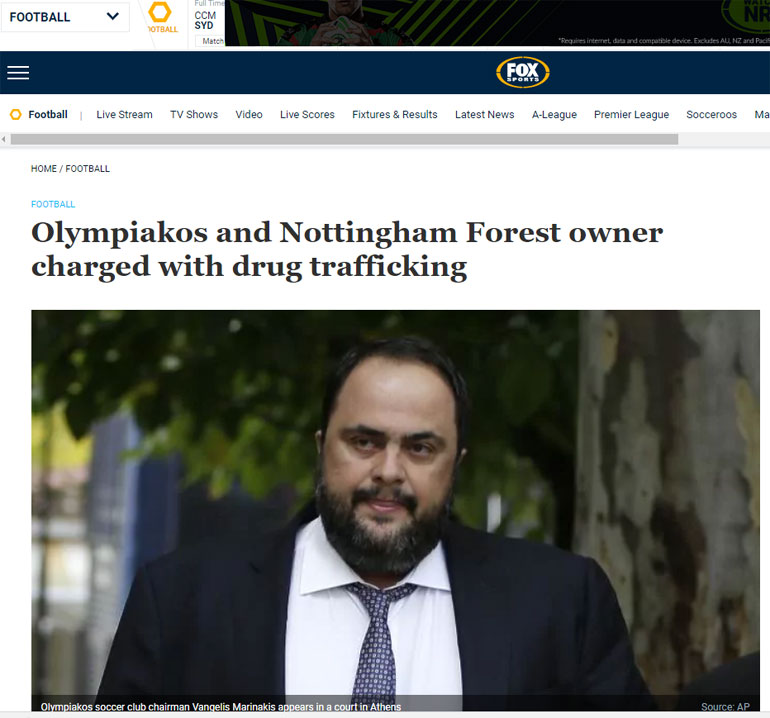Viewport: 770px width, 718px height.
Task: Open the Live Stream menu item
Action: click(x=124, y=114)
